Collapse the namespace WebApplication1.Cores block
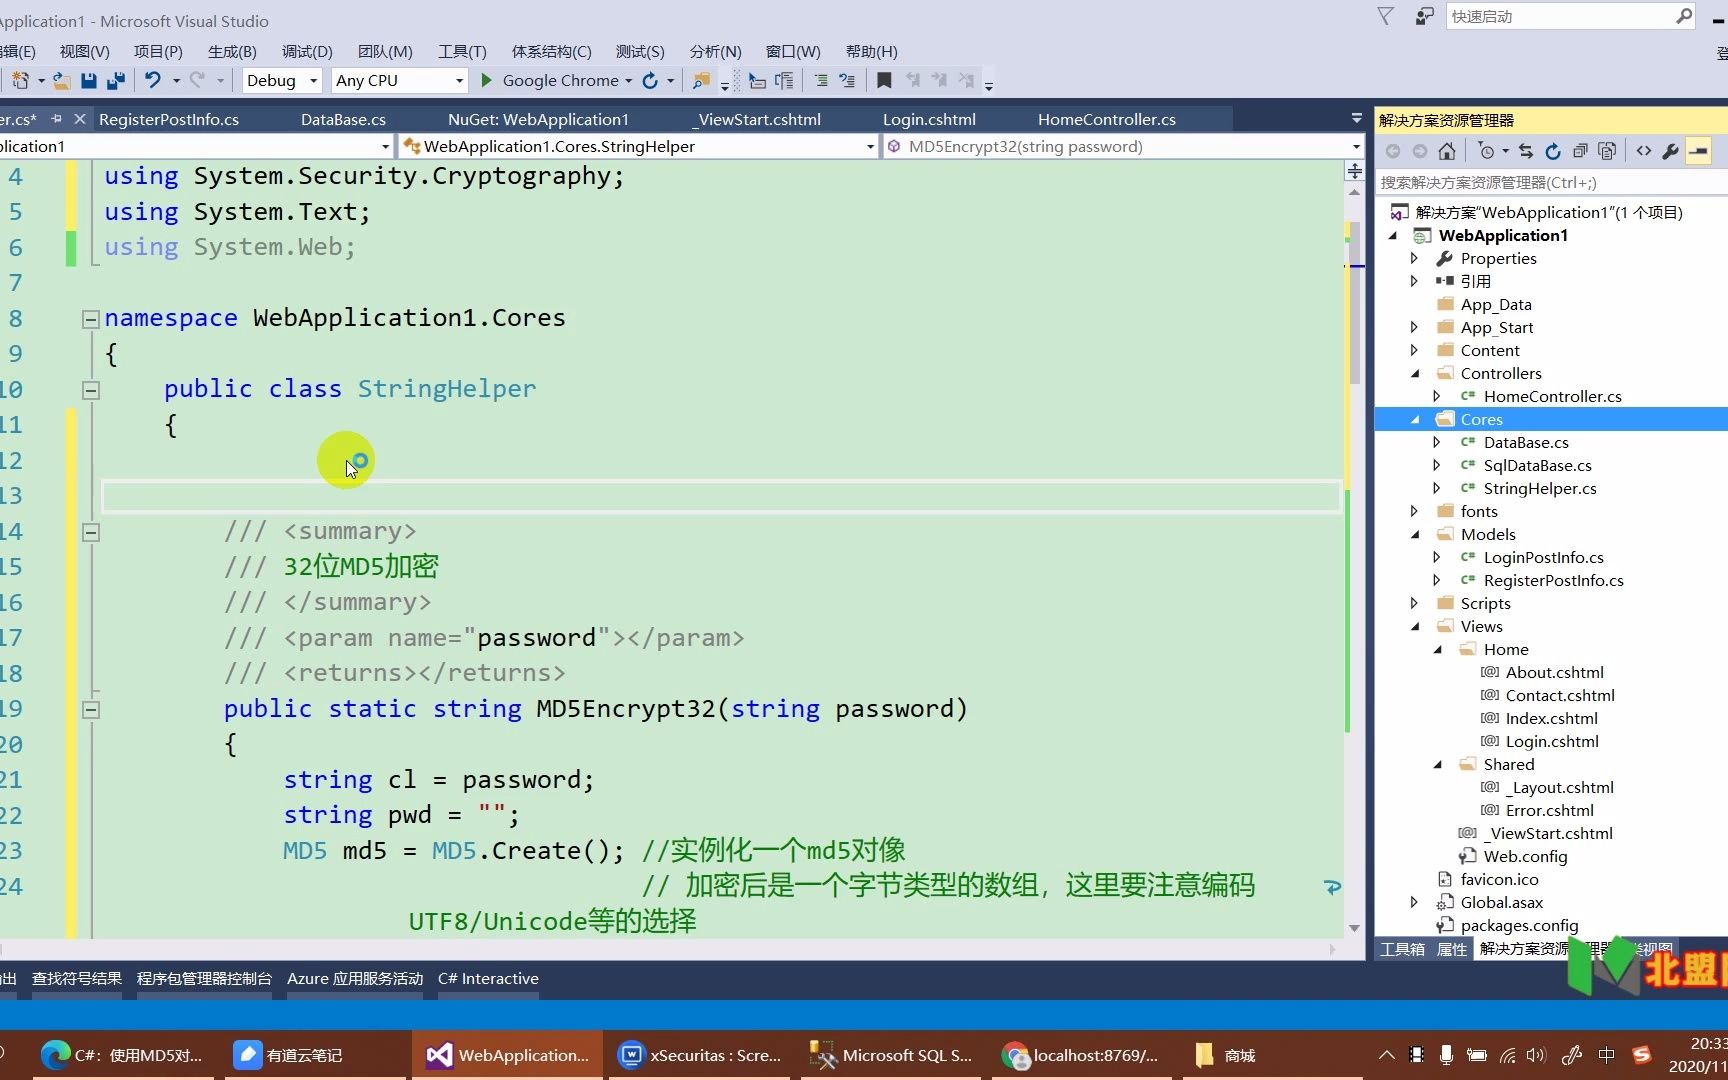Screen dimensions: 1728x1080 (x=90, y=319)
